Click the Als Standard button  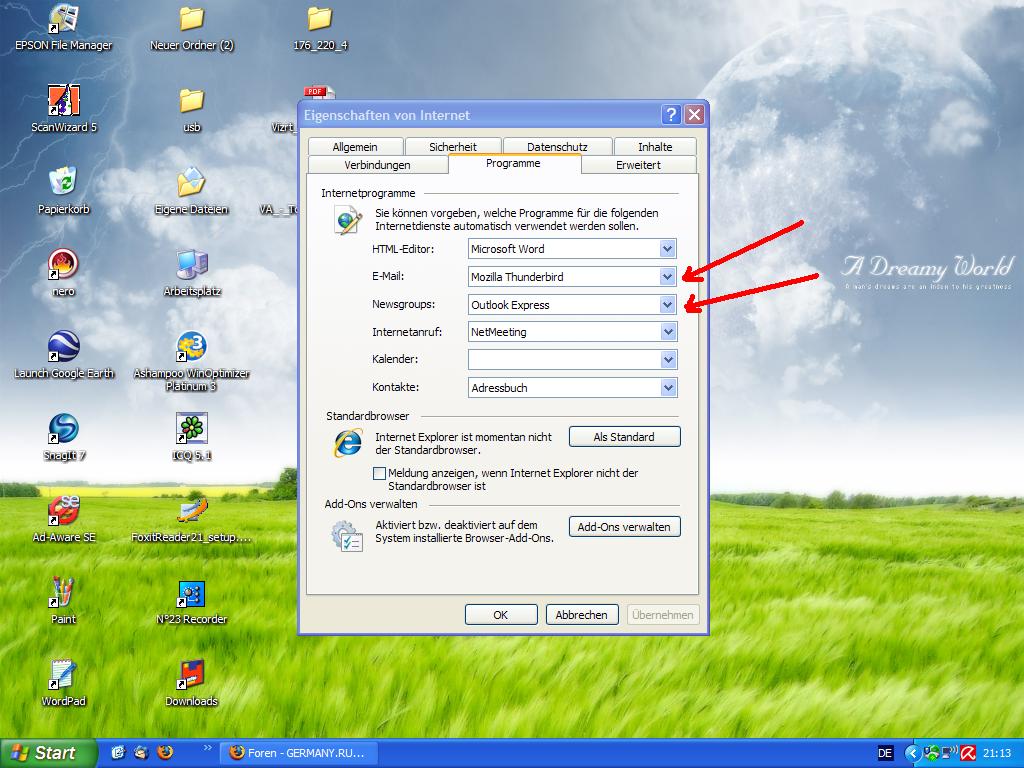pos(624,437)
